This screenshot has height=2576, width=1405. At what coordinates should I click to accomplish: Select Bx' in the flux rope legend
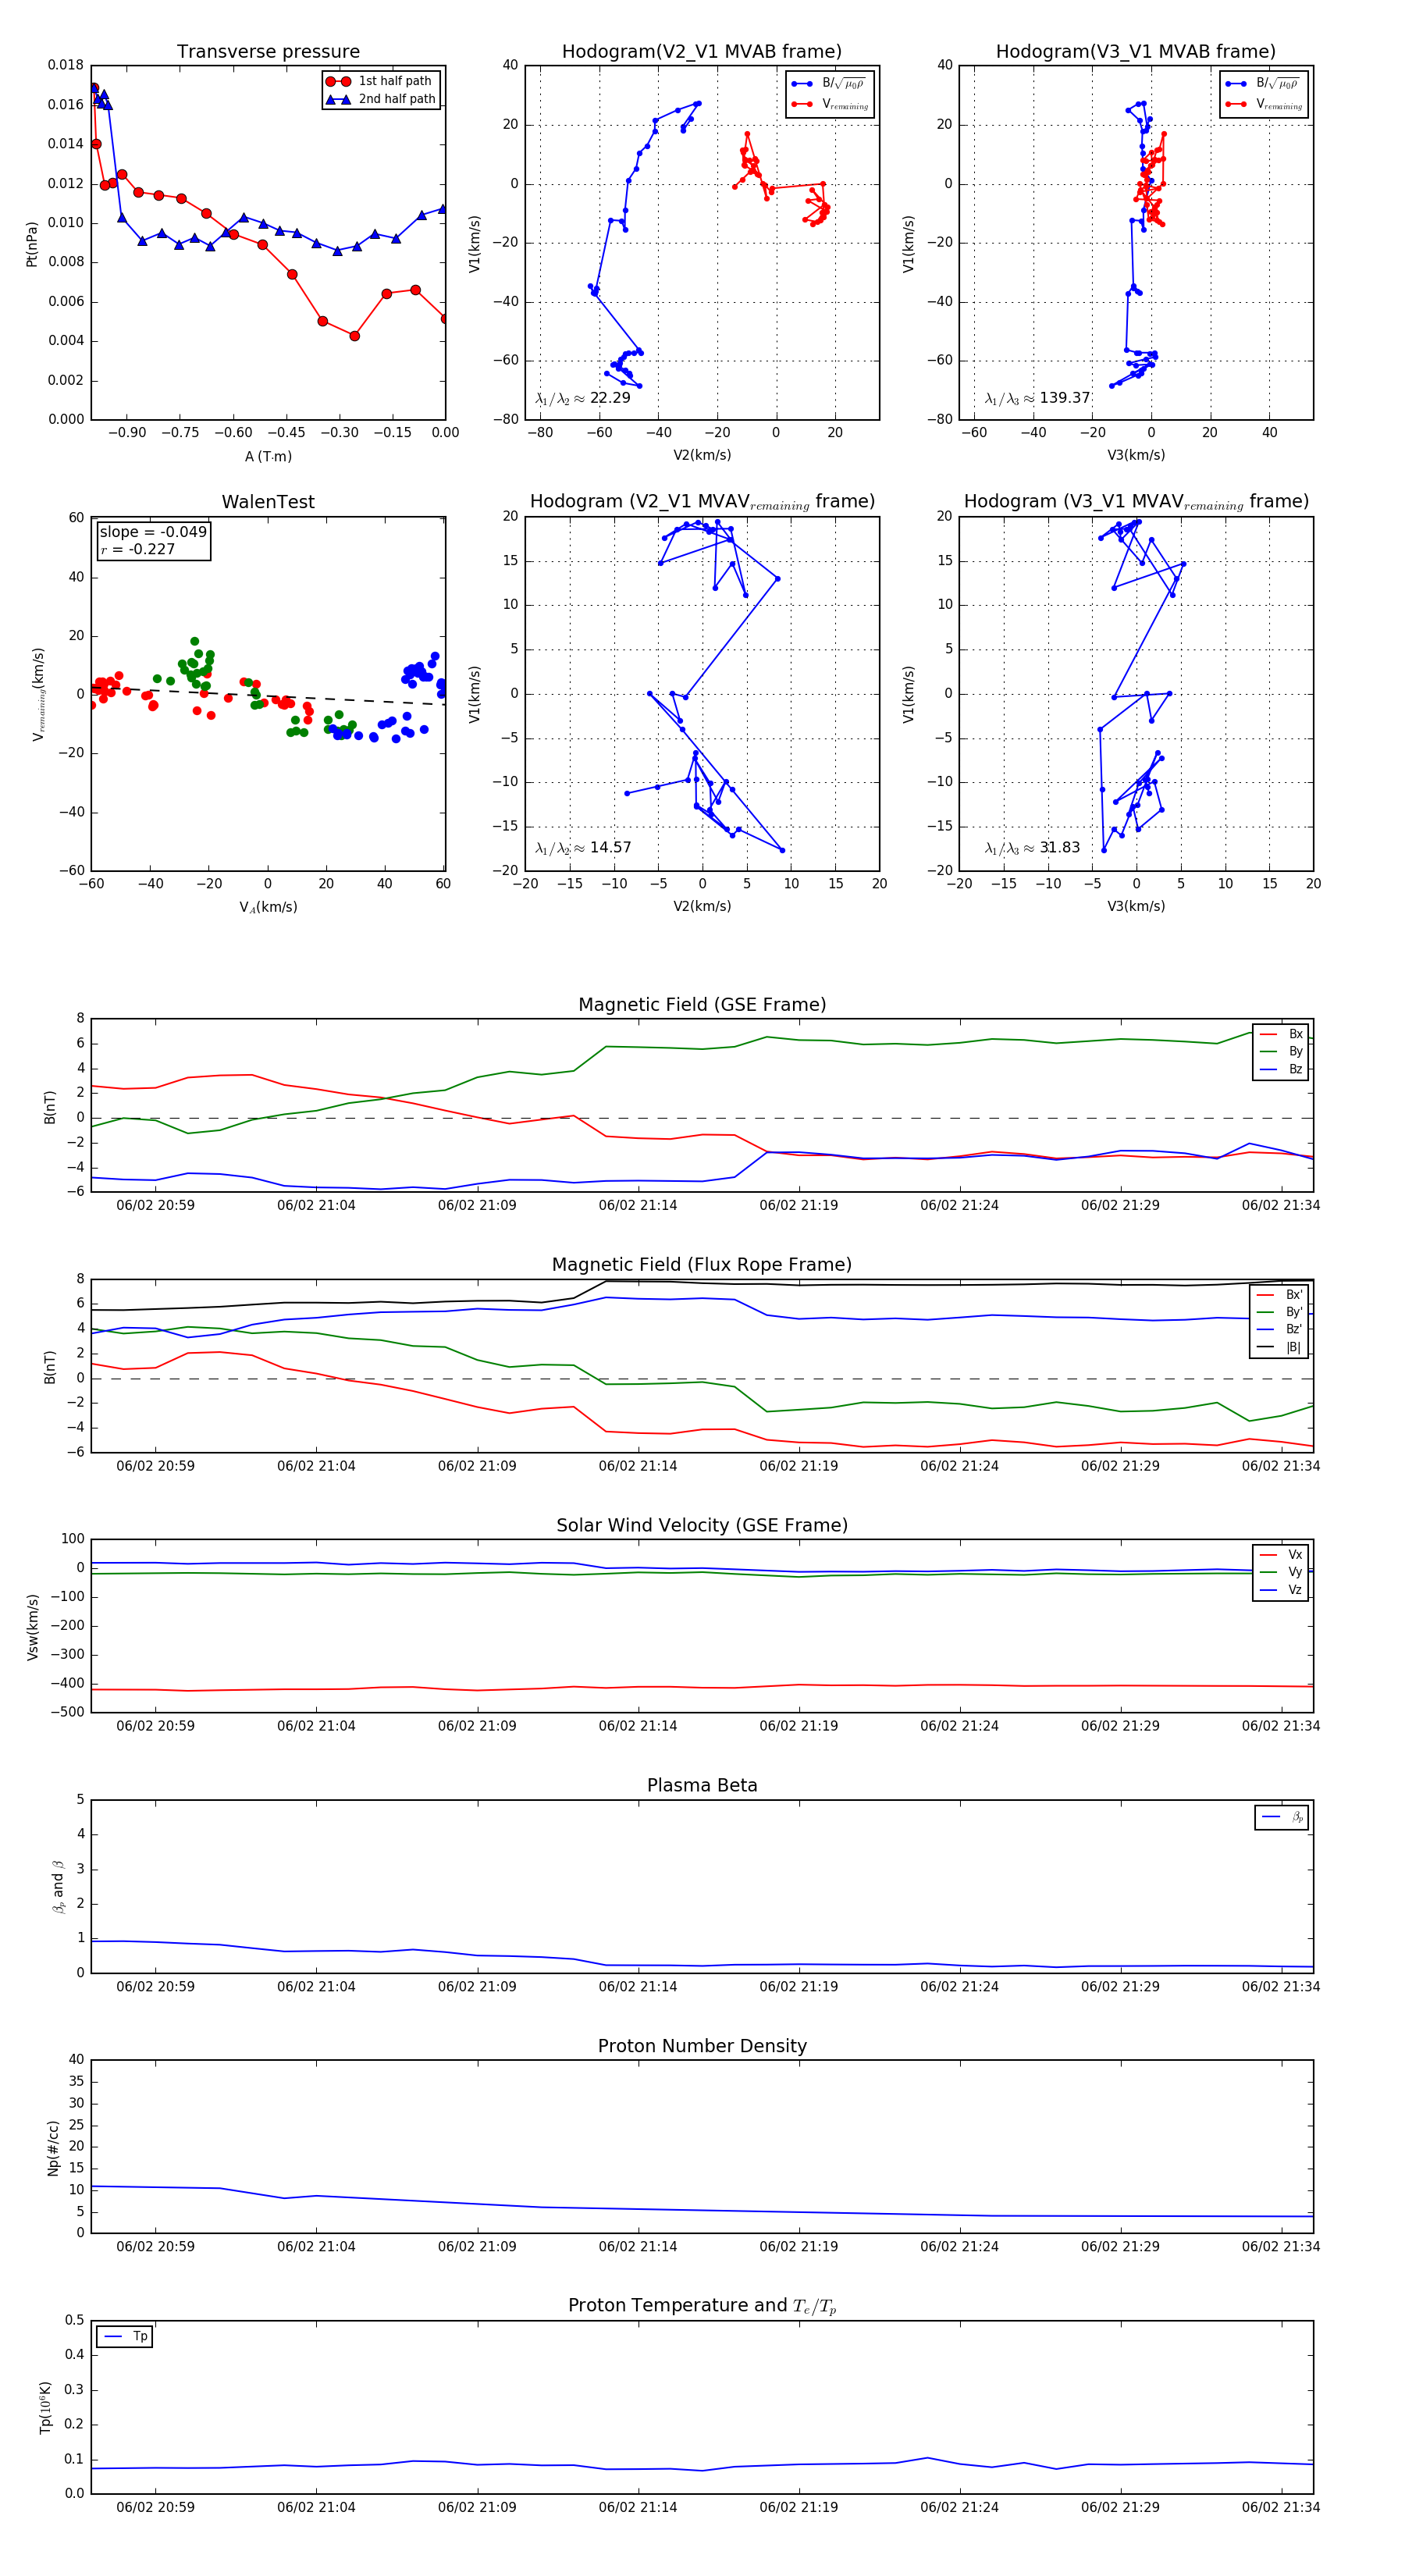(1280, 1294)
